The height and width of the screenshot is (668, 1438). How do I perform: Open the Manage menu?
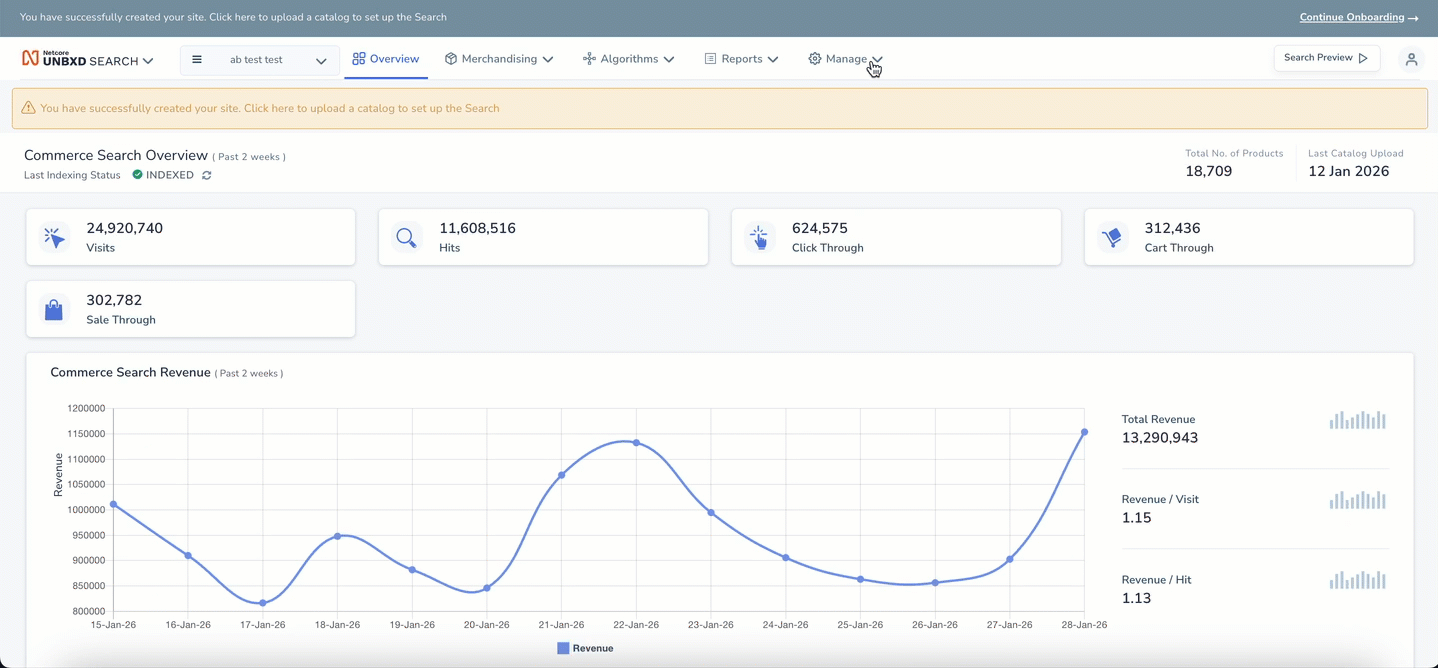[845, 59]
